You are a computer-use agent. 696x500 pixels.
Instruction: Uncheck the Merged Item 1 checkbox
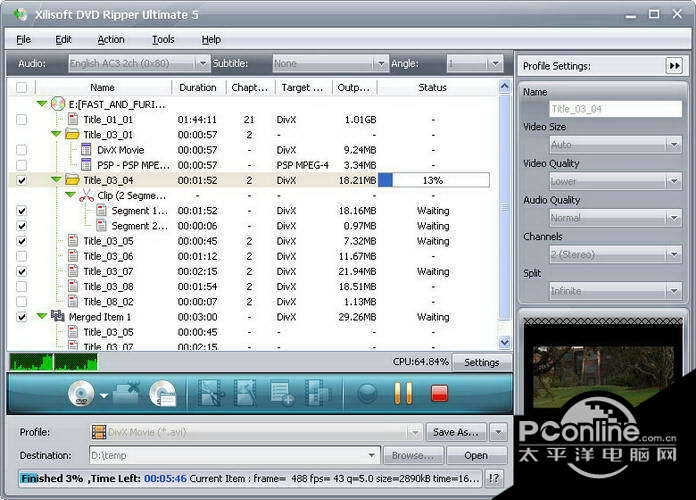tap(22, 317)
